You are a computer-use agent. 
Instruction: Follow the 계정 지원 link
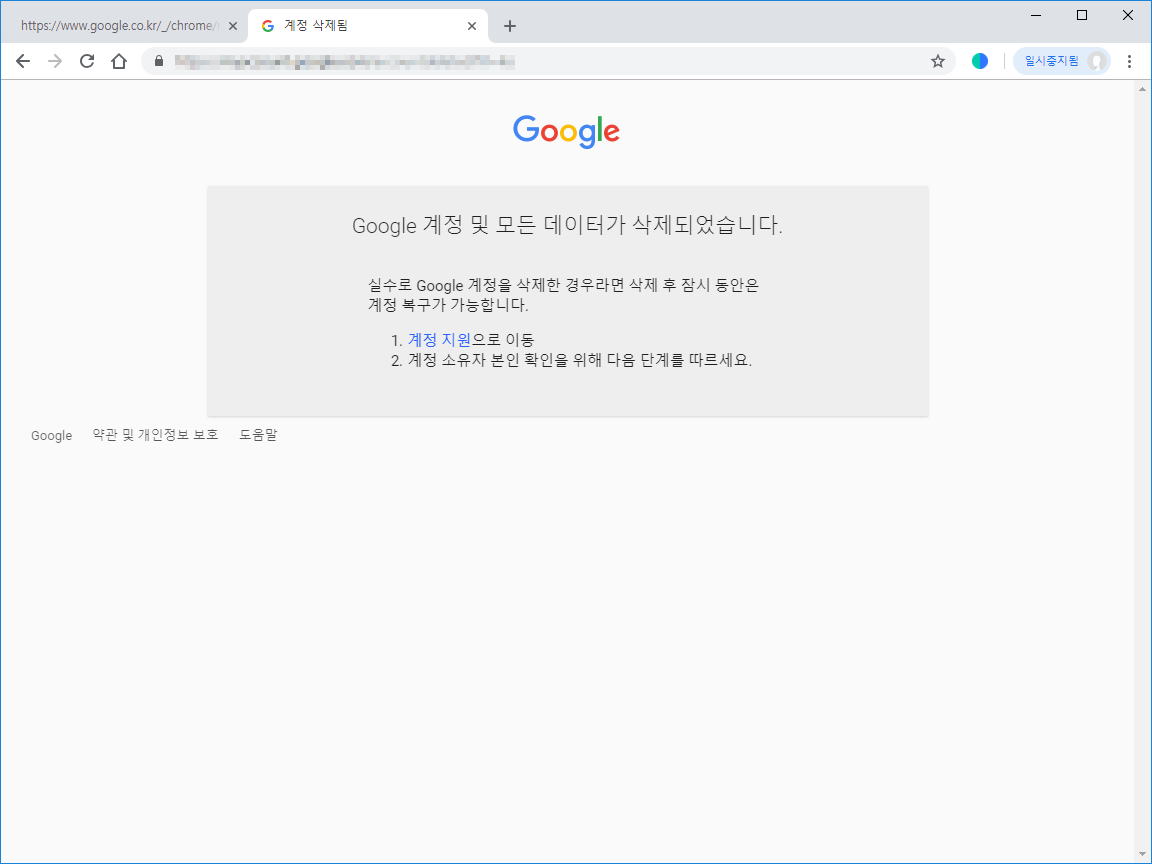439,339
